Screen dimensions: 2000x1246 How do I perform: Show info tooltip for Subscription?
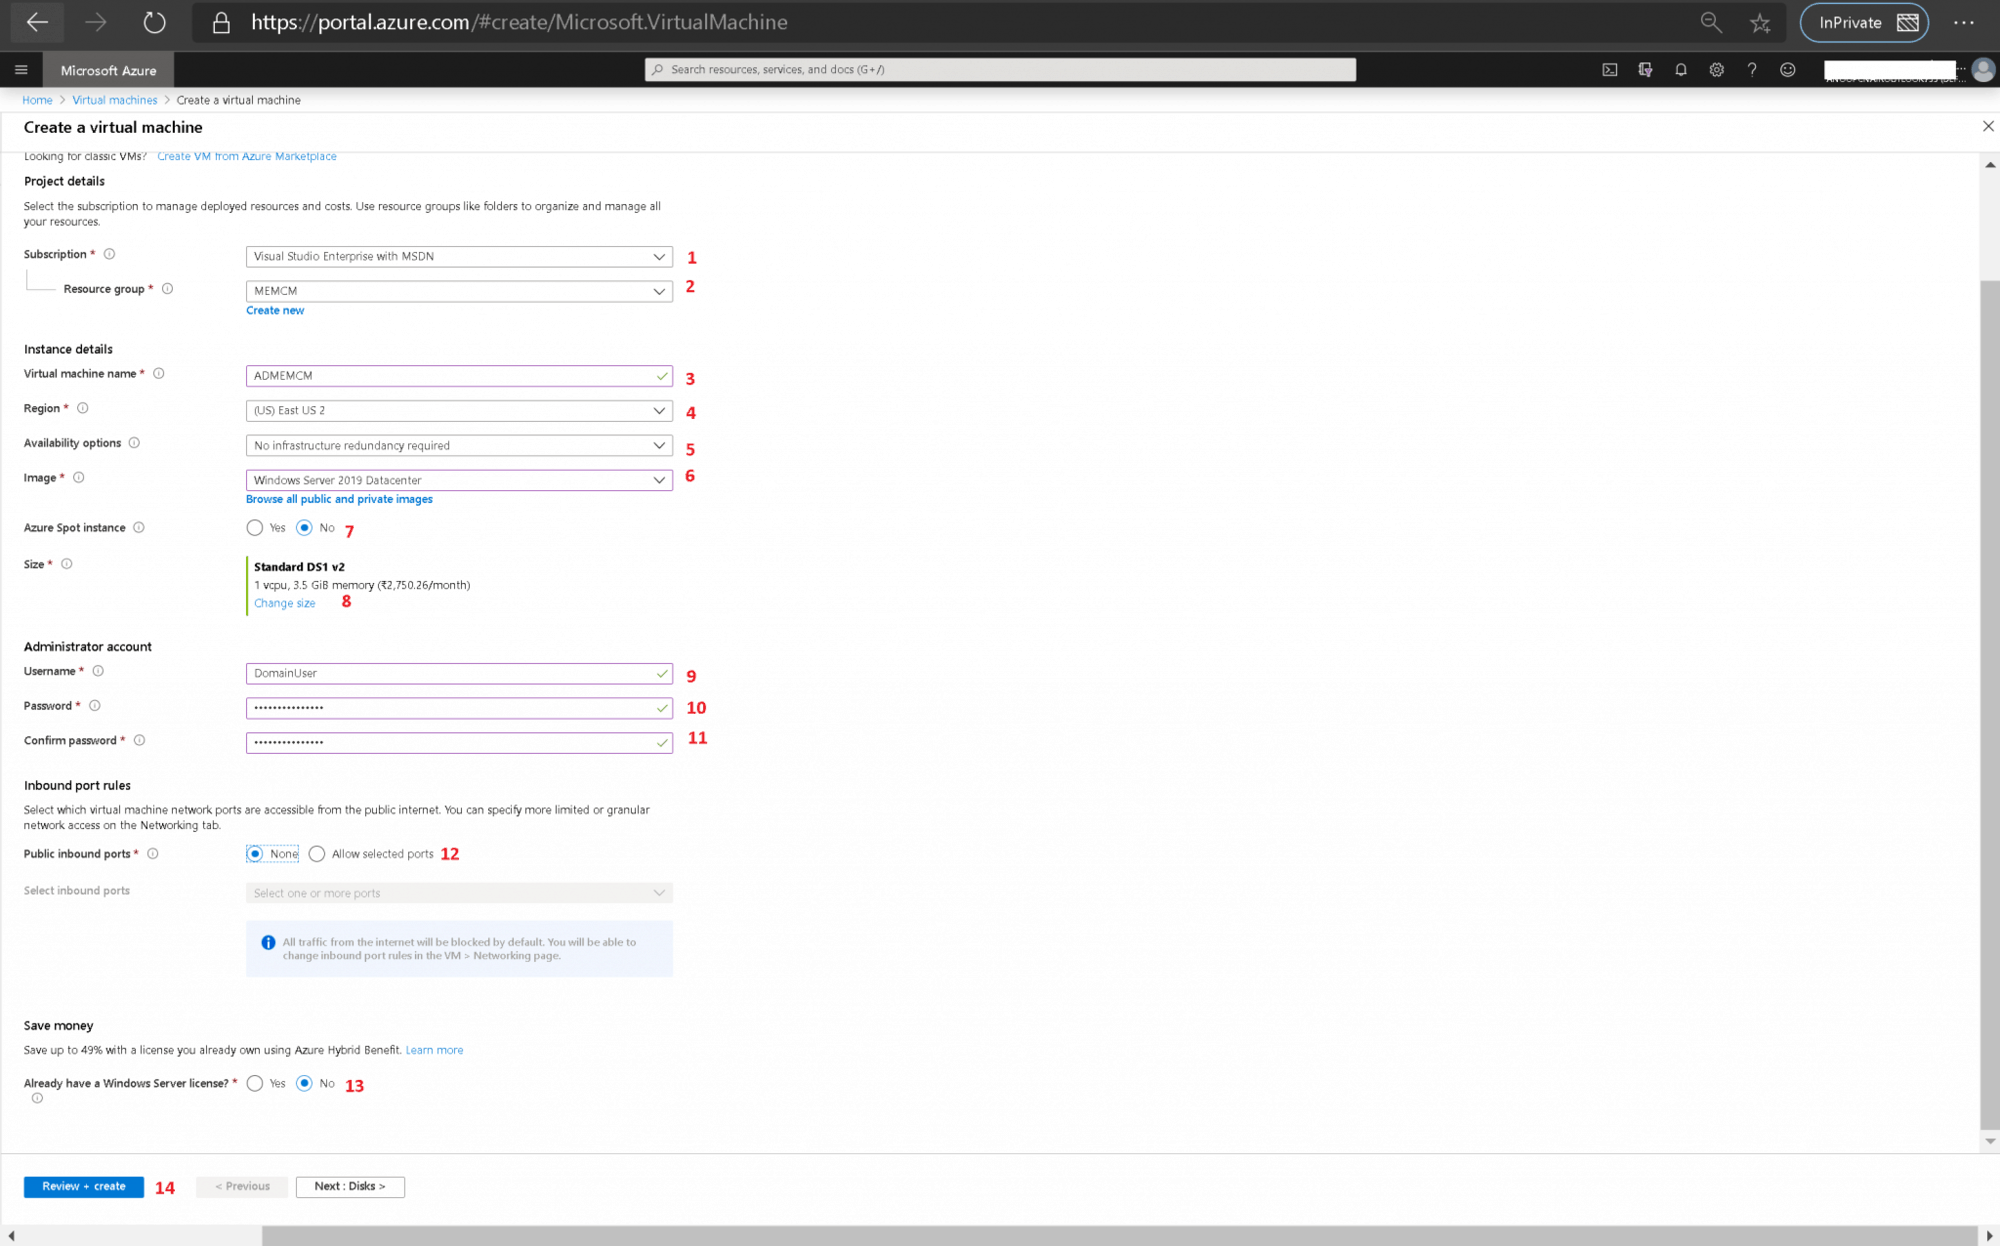click(110, 254)
